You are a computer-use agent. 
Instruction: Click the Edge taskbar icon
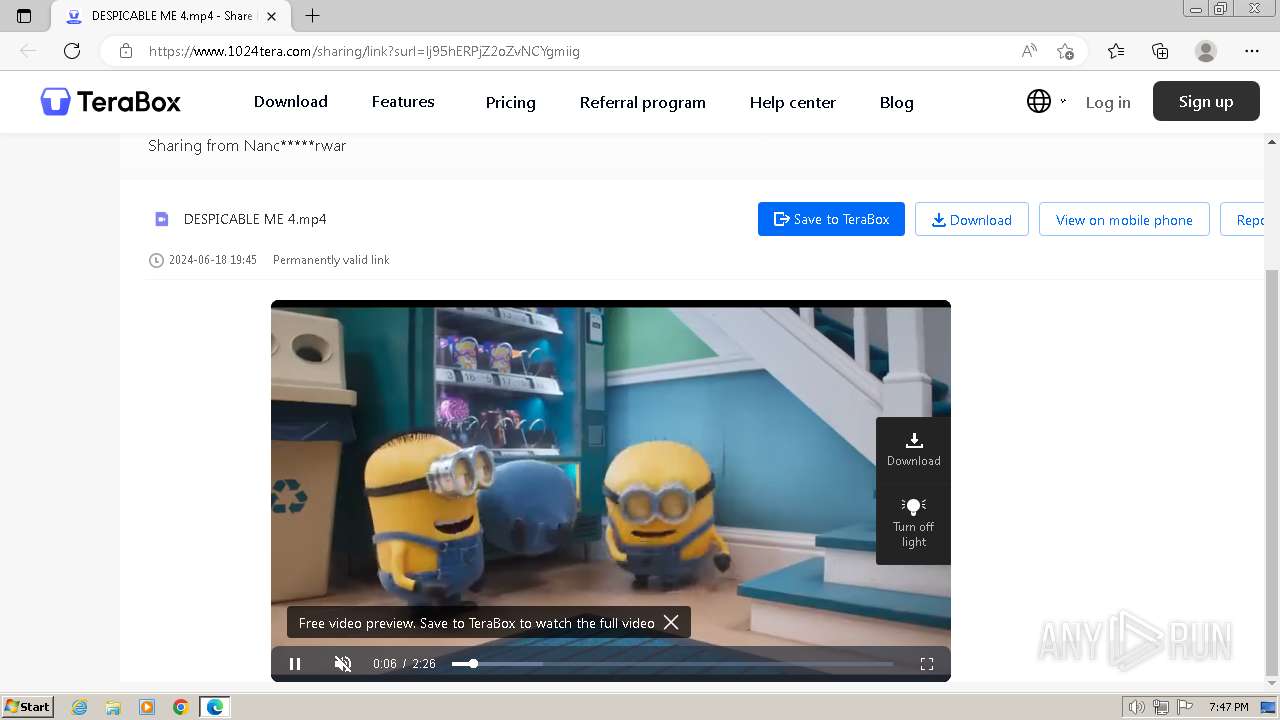pyautogui.click(x=215, y=707)
